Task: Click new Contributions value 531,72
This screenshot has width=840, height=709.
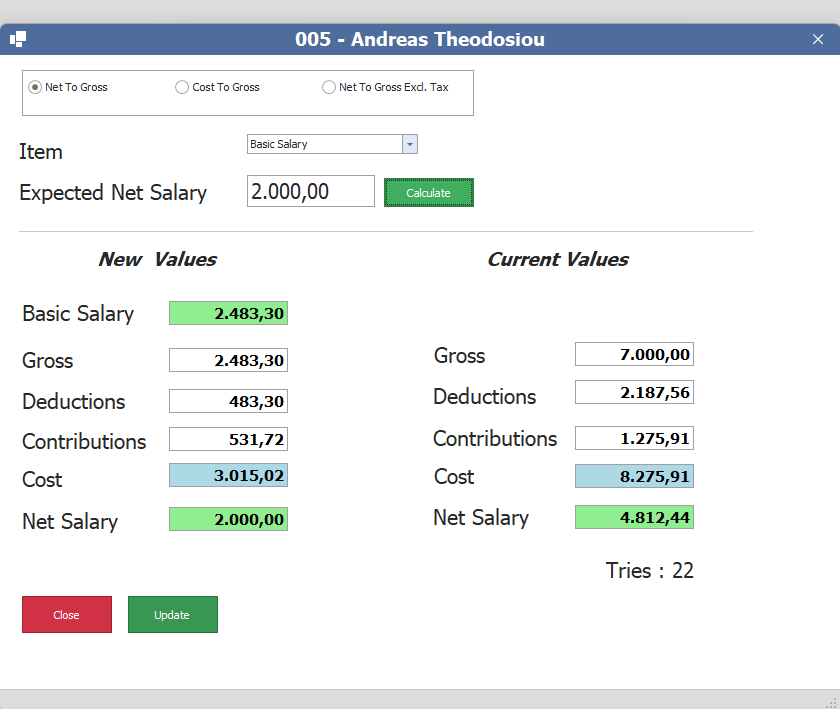Action: (228, 439)
